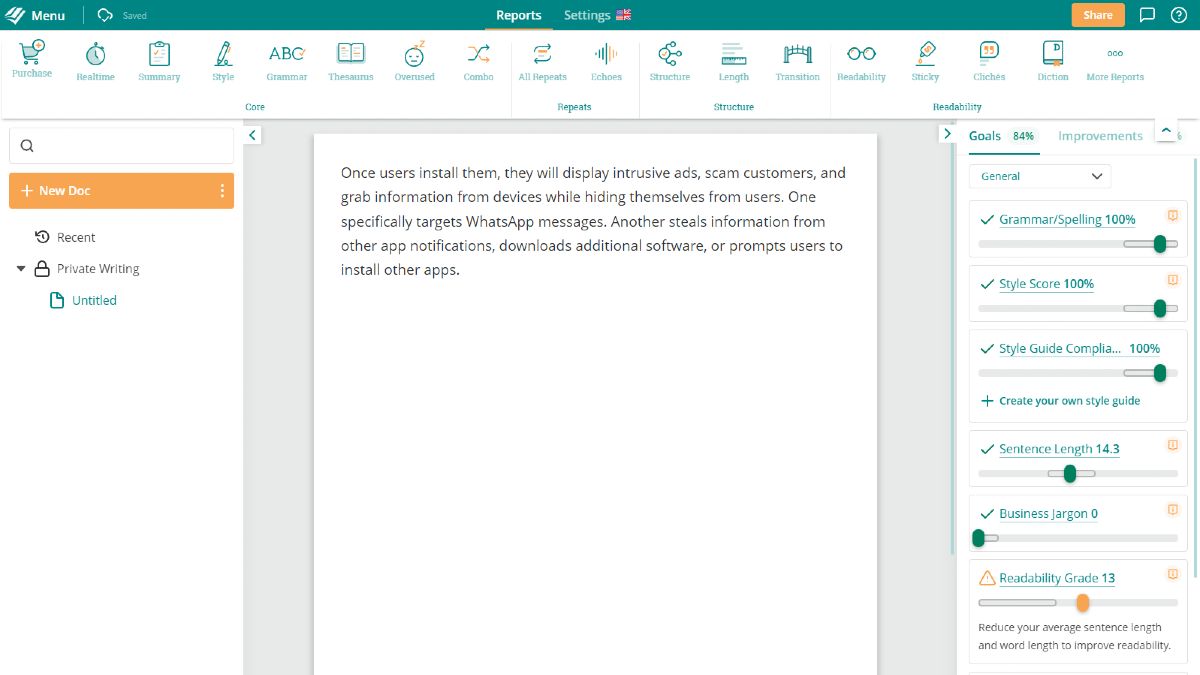Open the Echoes report
The width and height of the screenshot is (1200, 675).
tap(606, 60)
